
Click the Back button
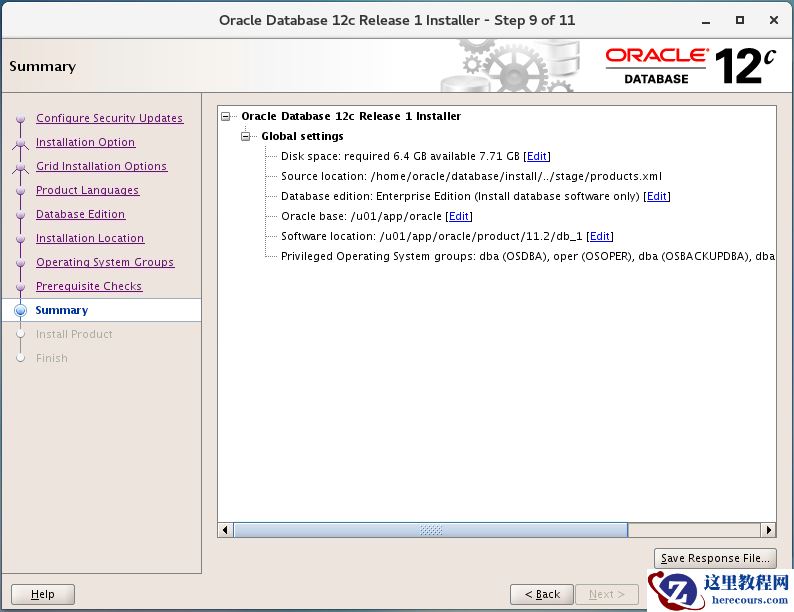click(x=542, y=594)
